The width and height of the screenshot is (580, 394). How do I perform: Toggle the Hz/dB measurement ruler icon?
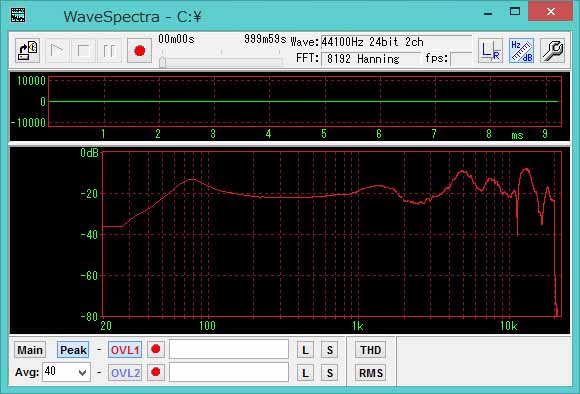(522, 51)
